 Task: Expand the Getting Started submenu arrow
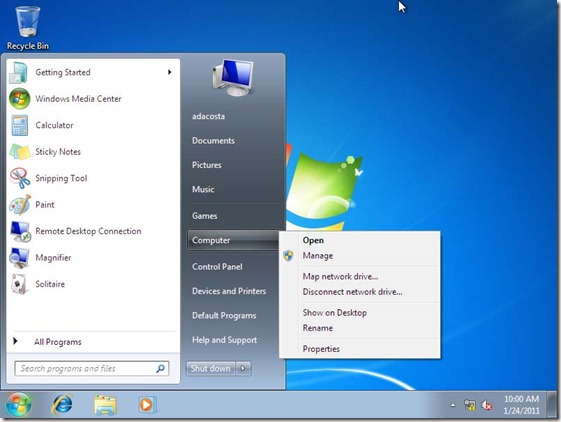(170, 72)
